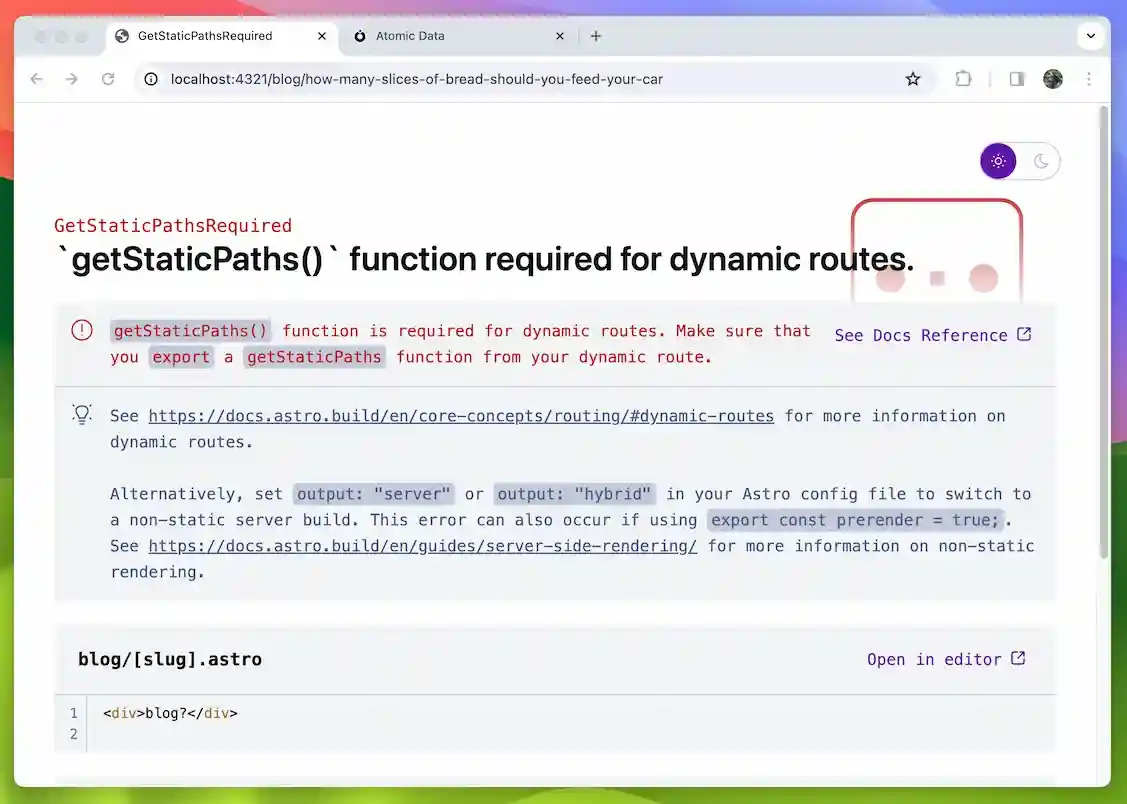Open Chrome three-dot menu
This screenshot has width=1127, height=804.
(1089, 79)
